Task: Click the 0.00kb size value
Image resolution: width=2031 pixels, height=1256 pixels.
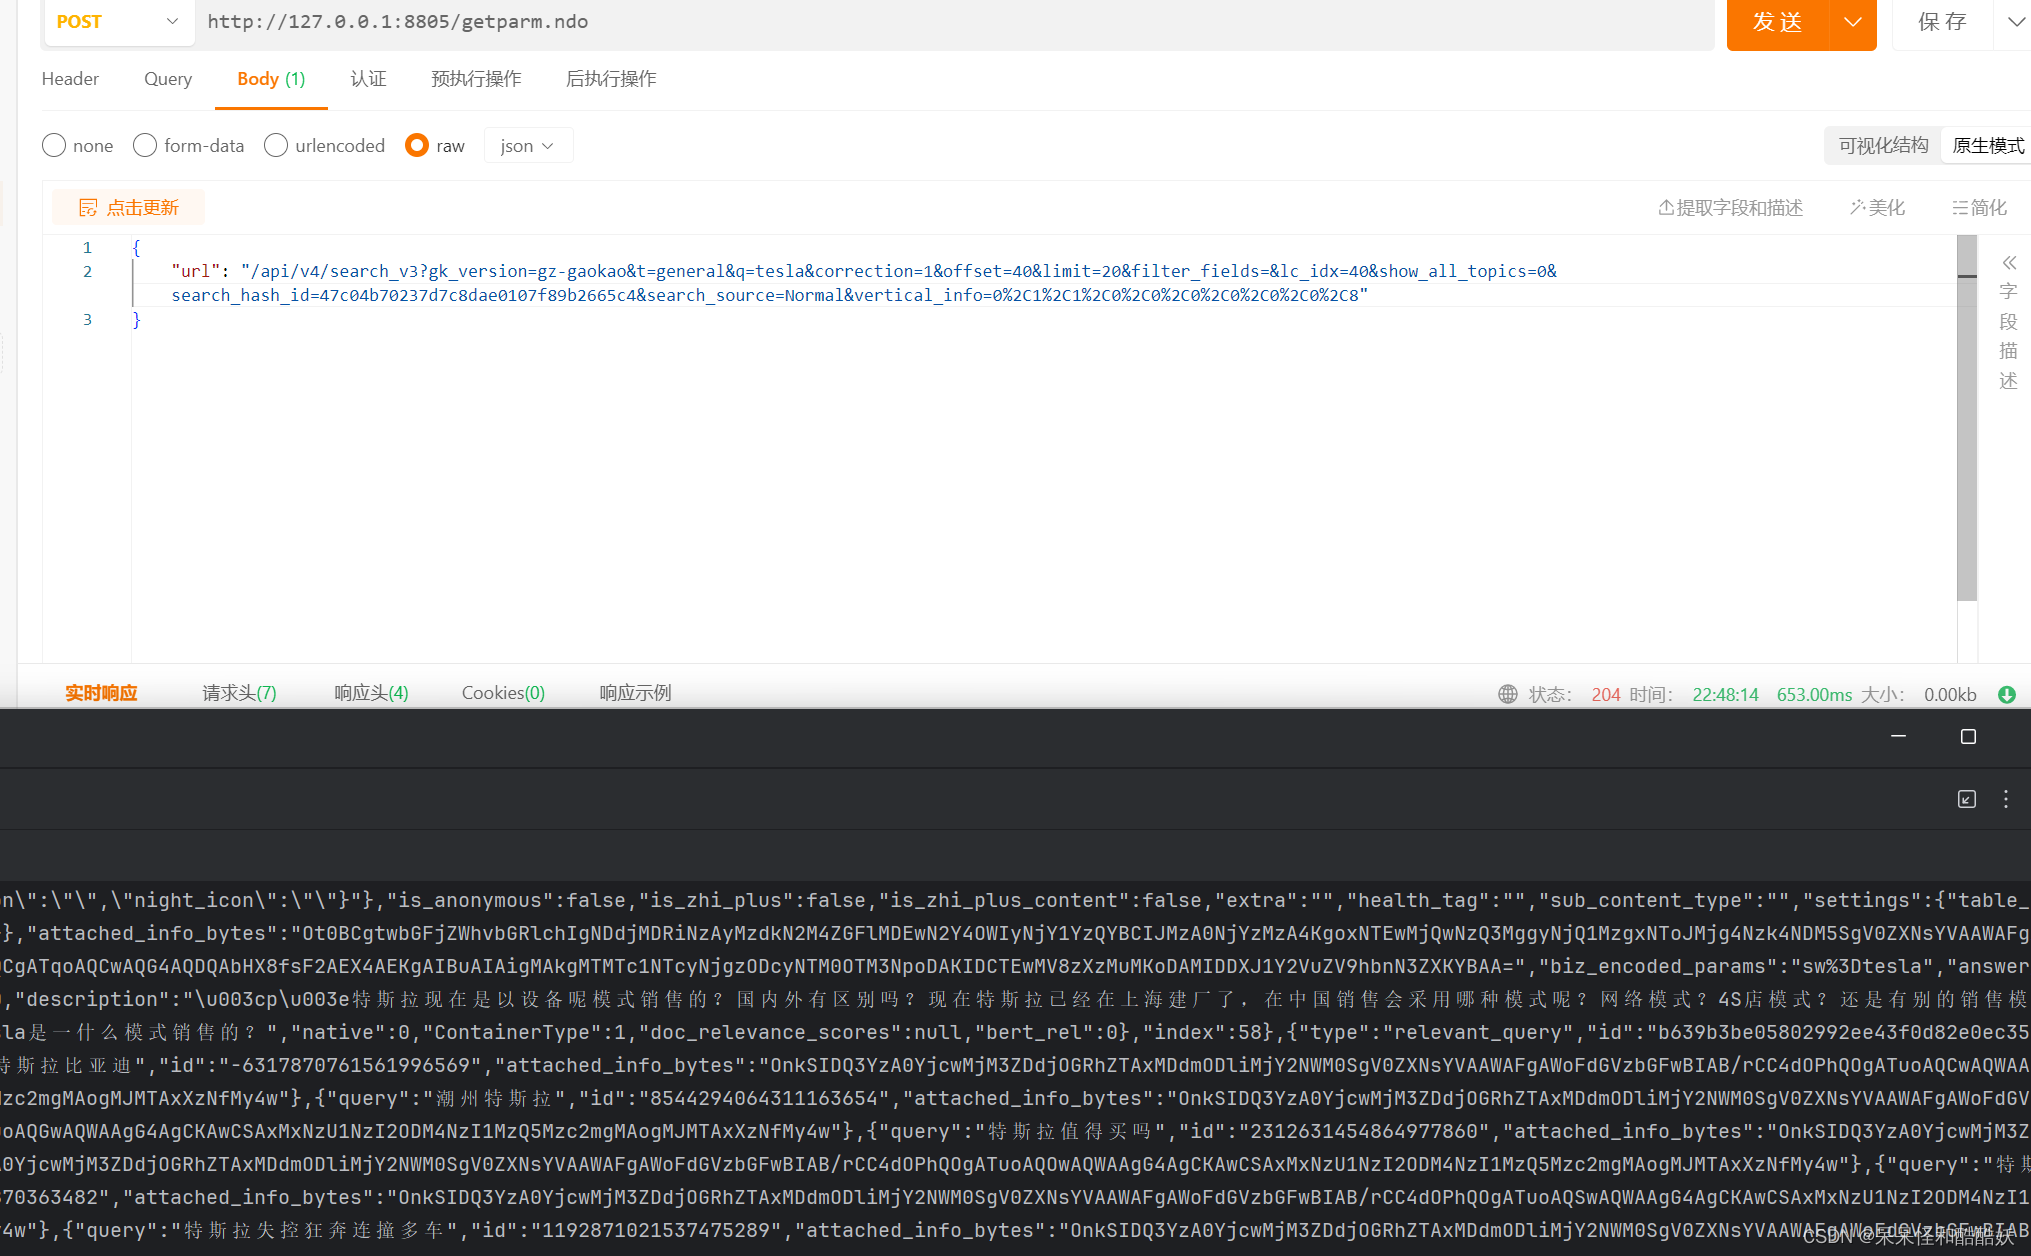Action: (x=1950, y=694)
